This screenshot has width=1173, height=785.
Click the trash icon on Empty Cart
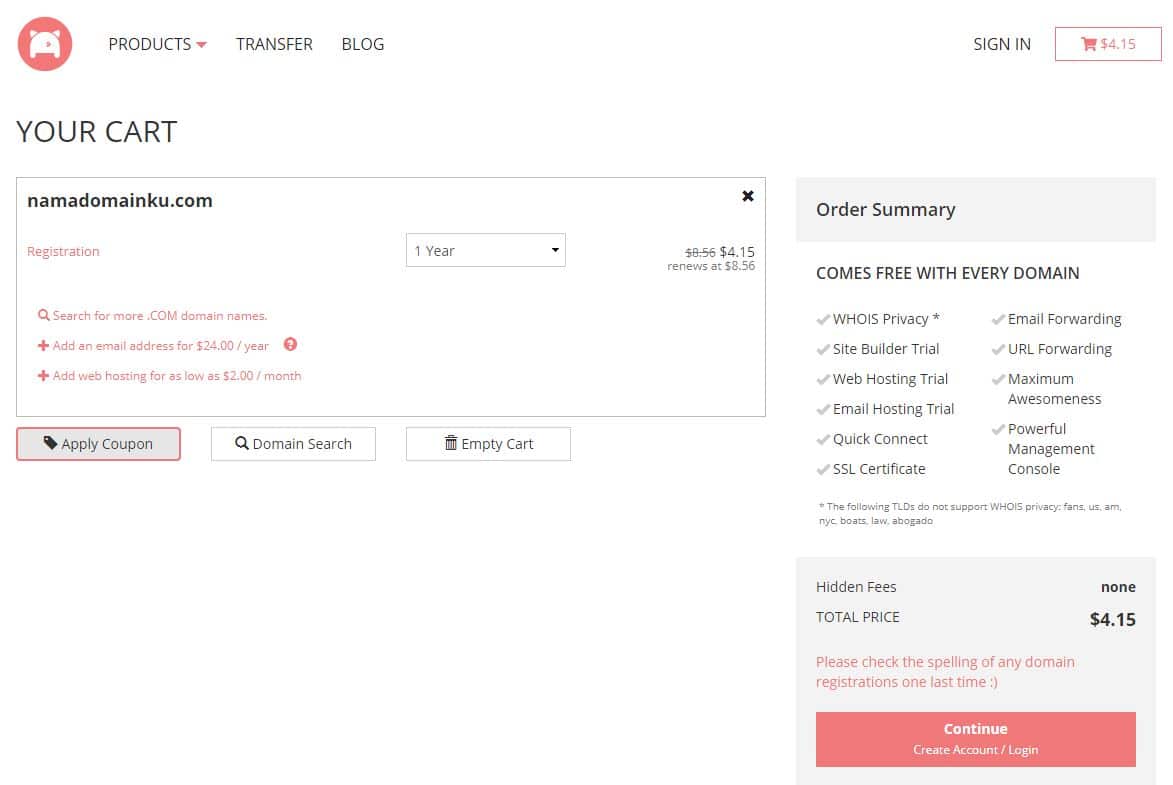pos(451,443)
